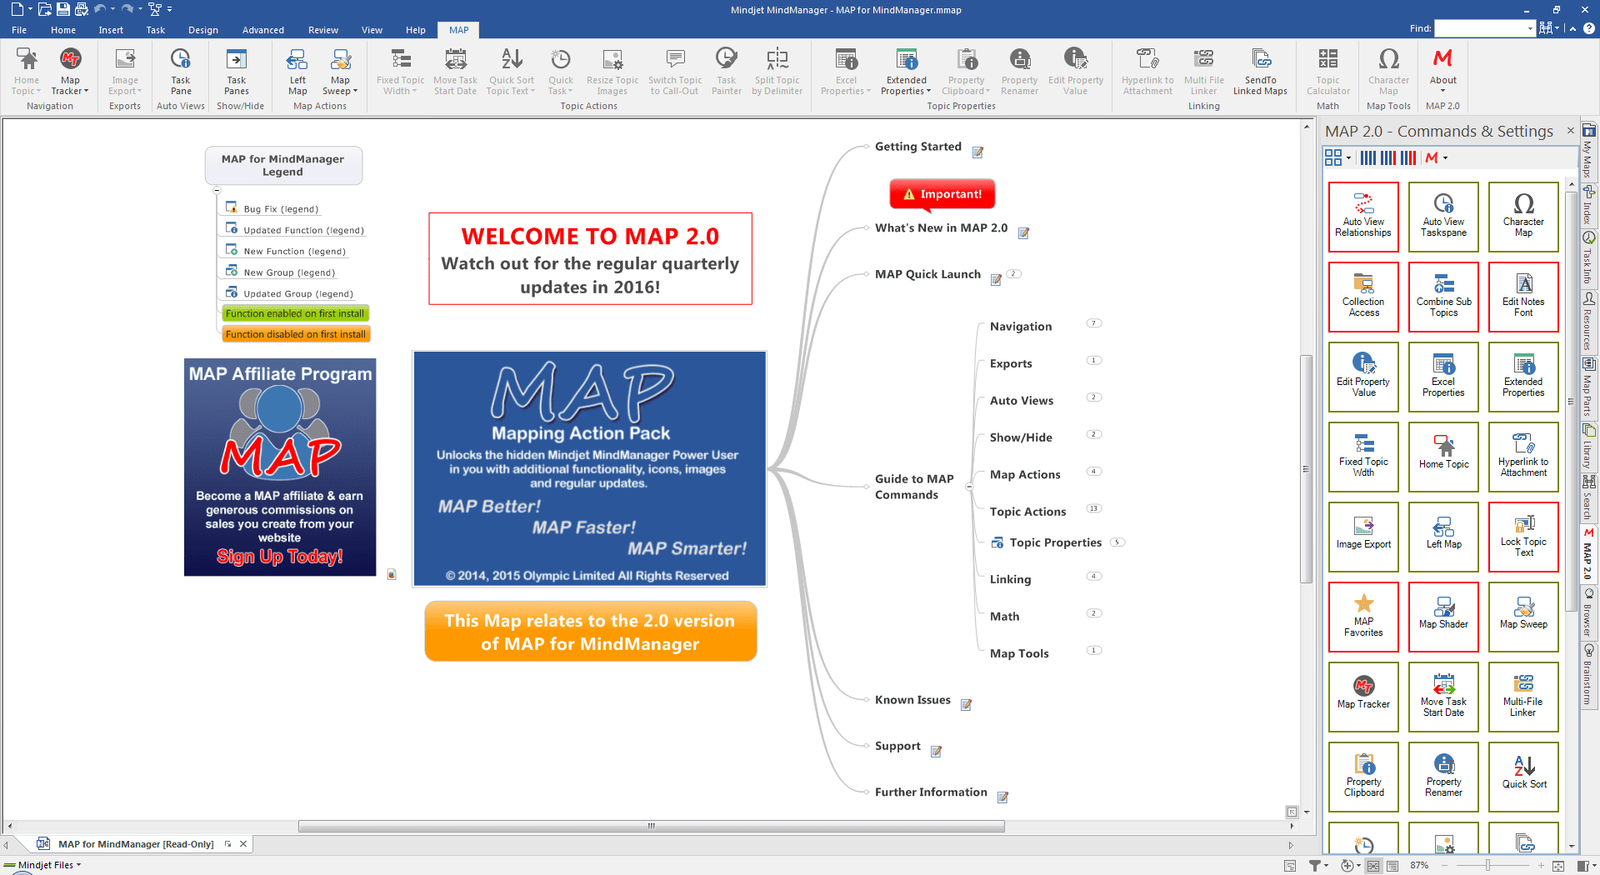This screenshot has width=1600, height=875.
Task: Adjust the zoom slider in status bar
Action: point(1487,865)
